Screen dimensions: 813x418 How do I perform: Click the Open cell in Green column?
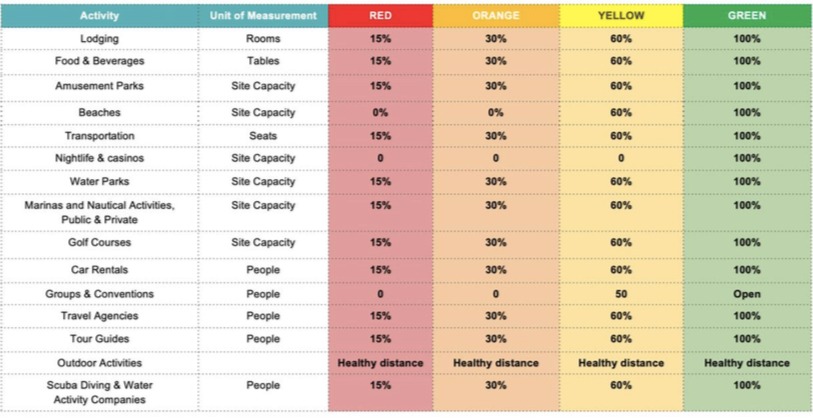[x=747, y=294]
